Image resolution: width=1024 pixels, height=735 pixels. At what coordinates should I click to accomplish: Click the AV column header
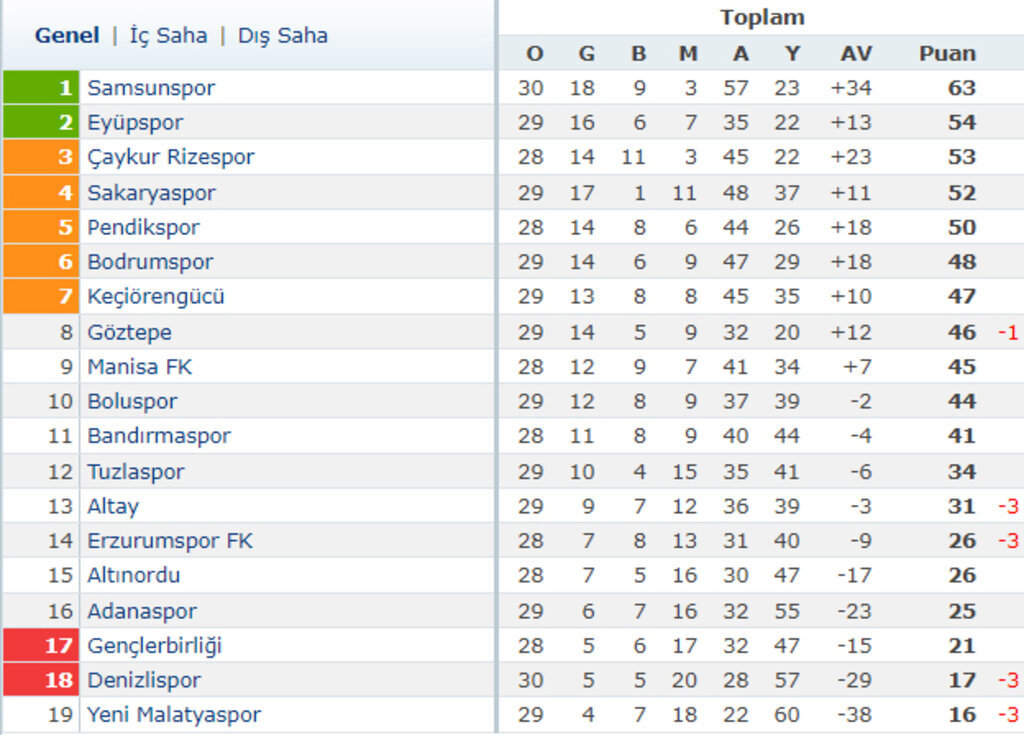point(856,54)
